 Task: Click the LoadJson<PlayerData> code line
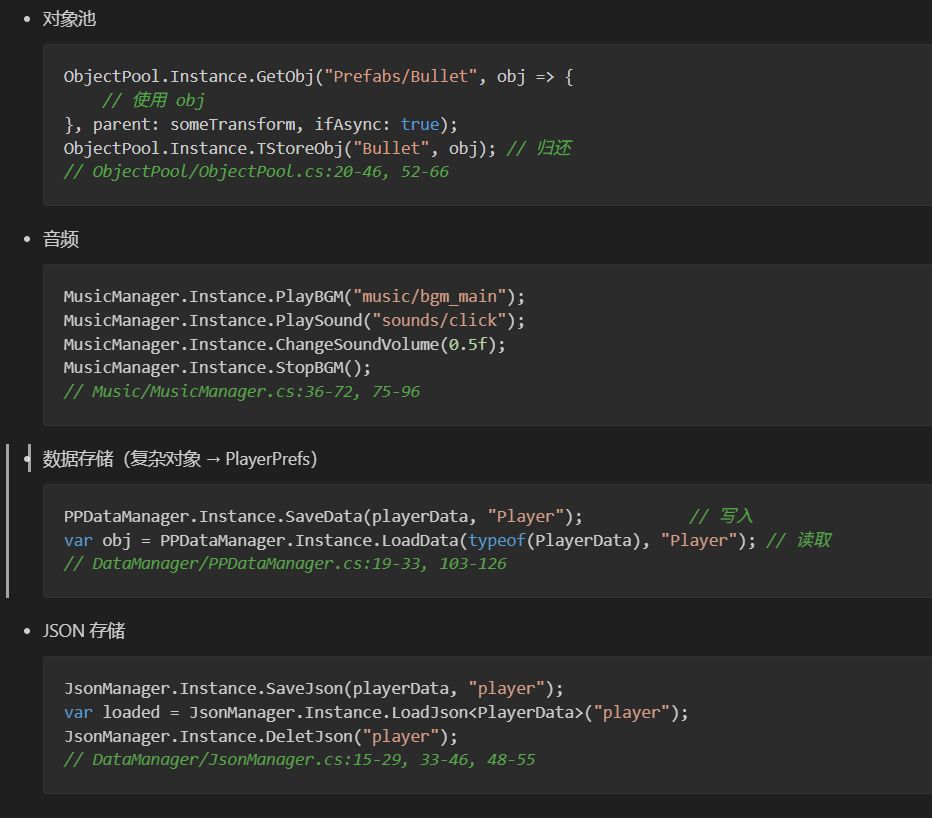(376, 712)
